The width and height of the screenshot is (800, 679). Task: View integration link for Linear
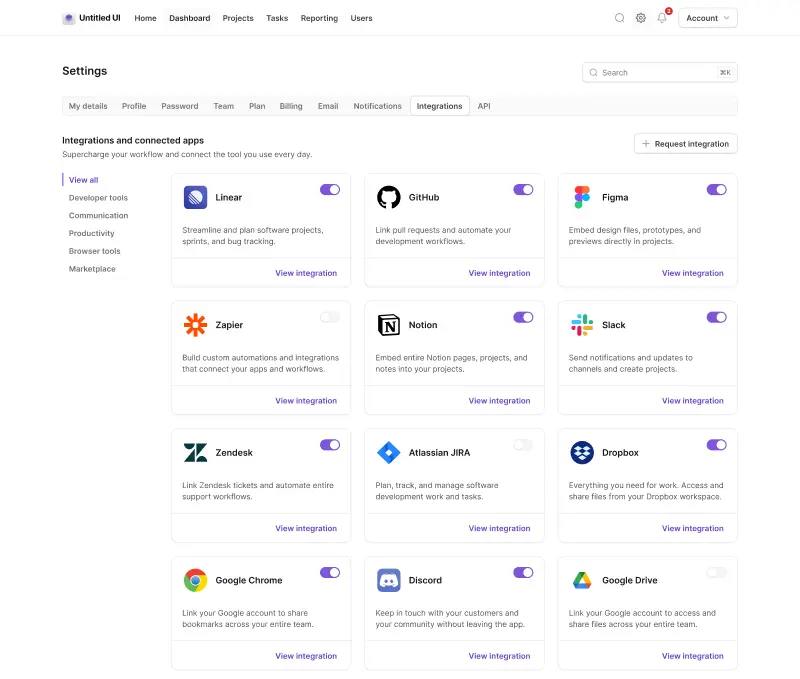tap(306, 273)
